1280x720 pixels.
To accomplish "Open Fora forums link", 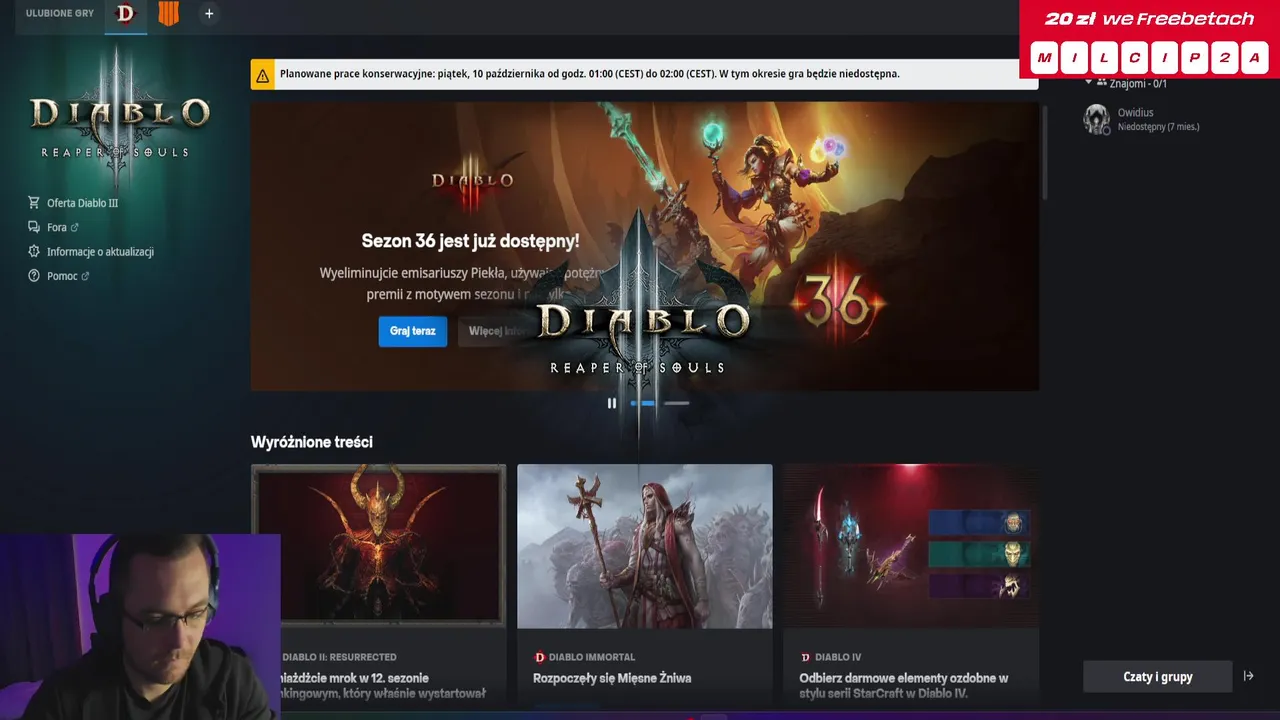I will (56, 228).
